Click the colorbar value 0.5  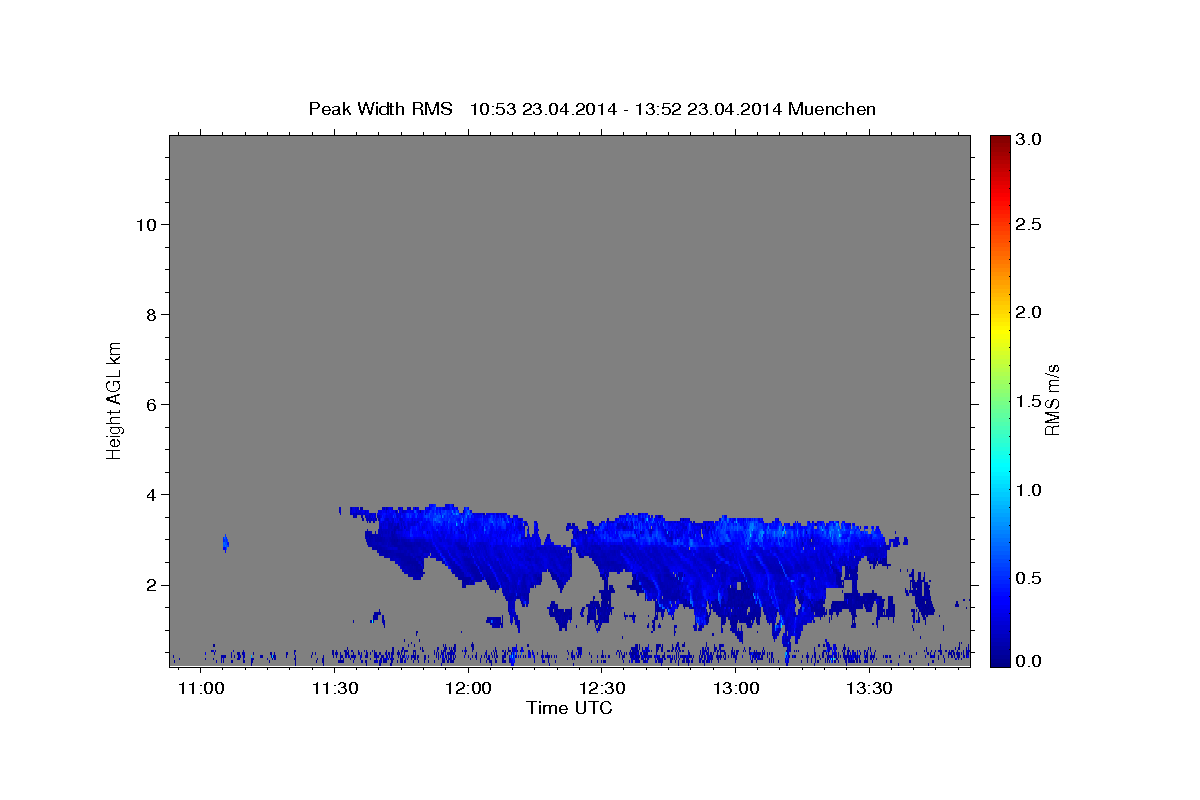pos(1028,579)
